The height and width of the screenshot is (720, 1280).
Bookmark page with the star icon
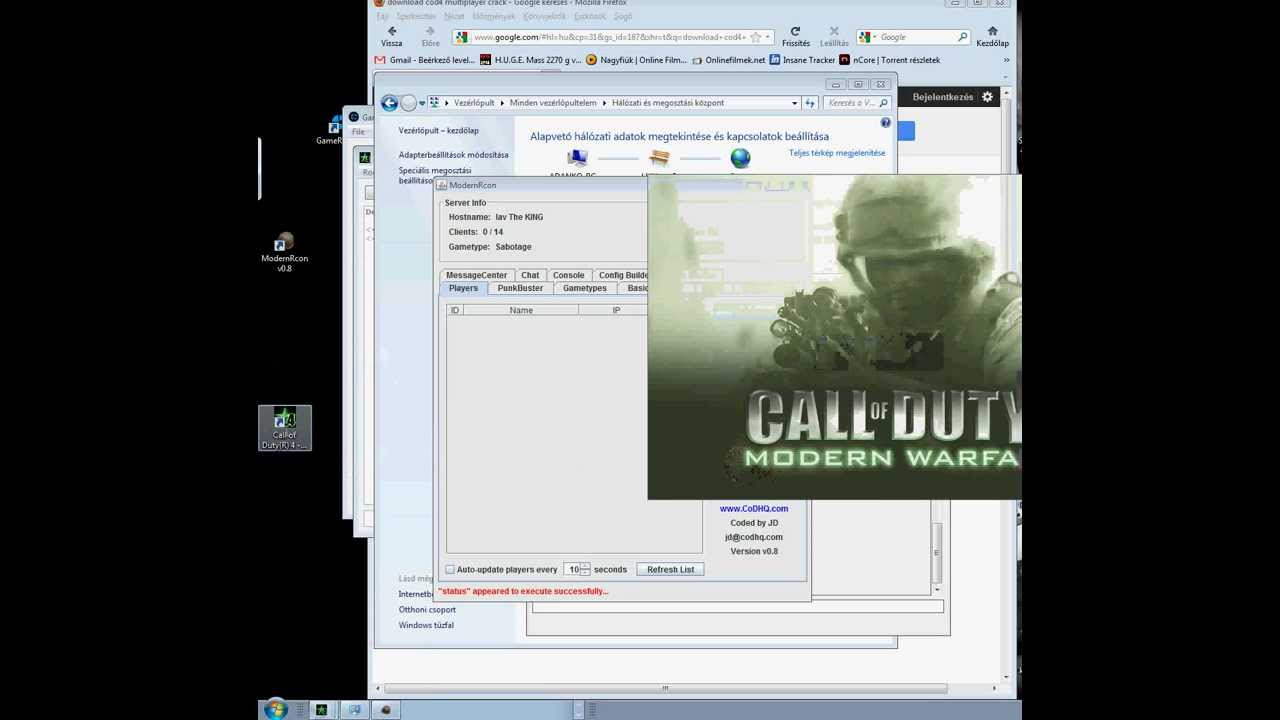click(x=757, y=37)
